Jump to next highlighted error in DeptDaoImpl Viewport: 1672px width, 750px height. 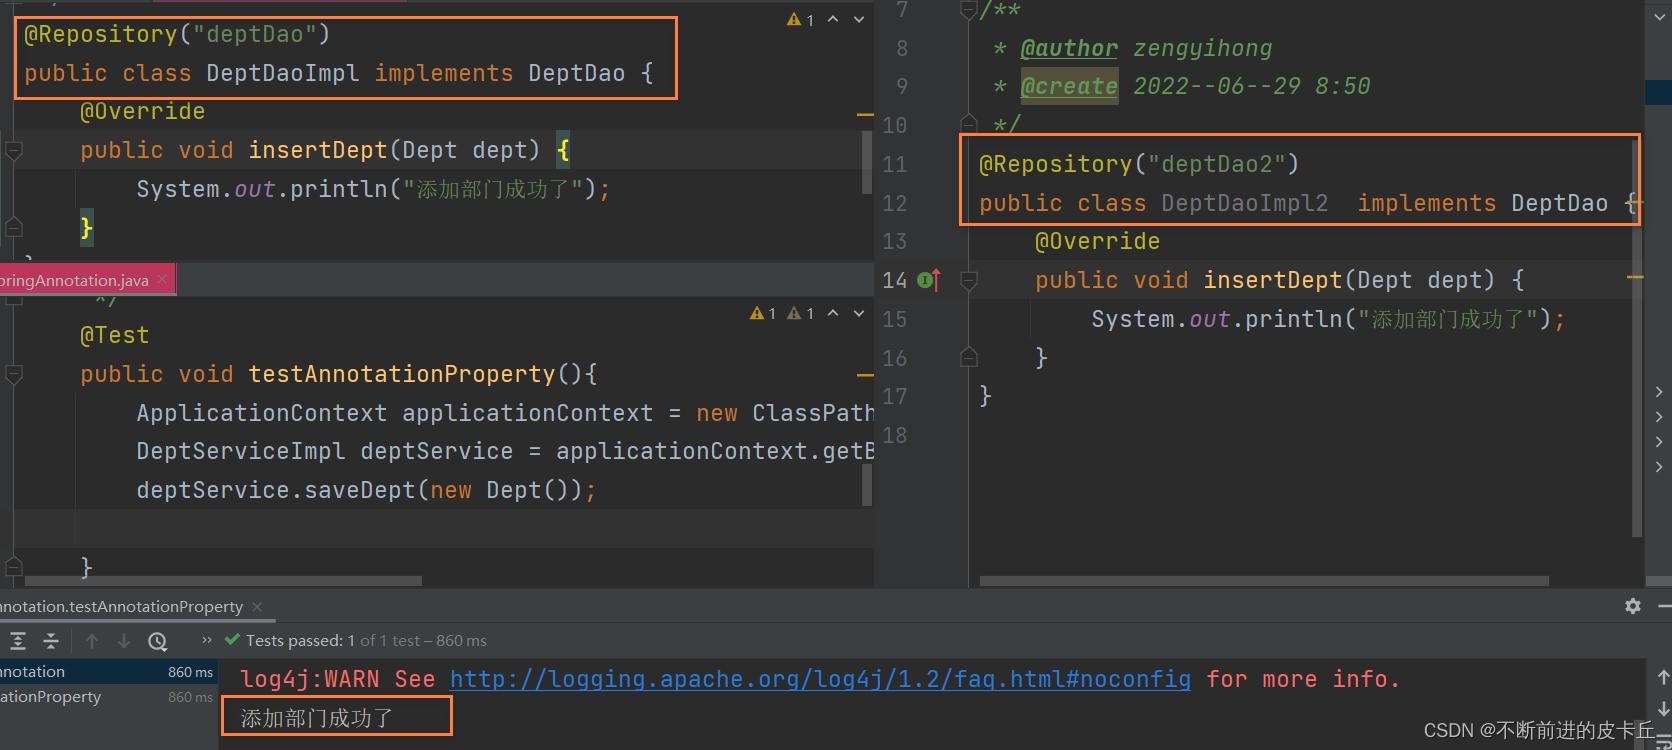tap(859, 19)
